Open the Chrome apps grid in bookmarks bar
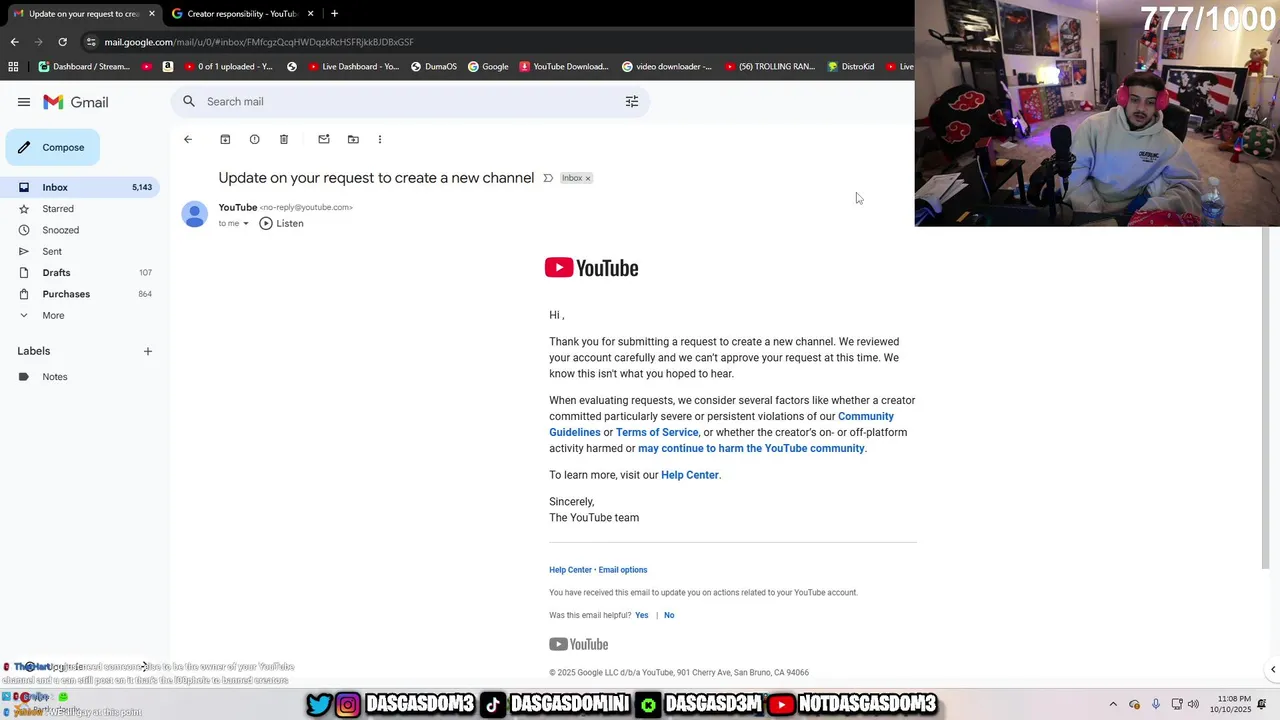Screen dimensions: 1280x720 click(x=13, y=67)
